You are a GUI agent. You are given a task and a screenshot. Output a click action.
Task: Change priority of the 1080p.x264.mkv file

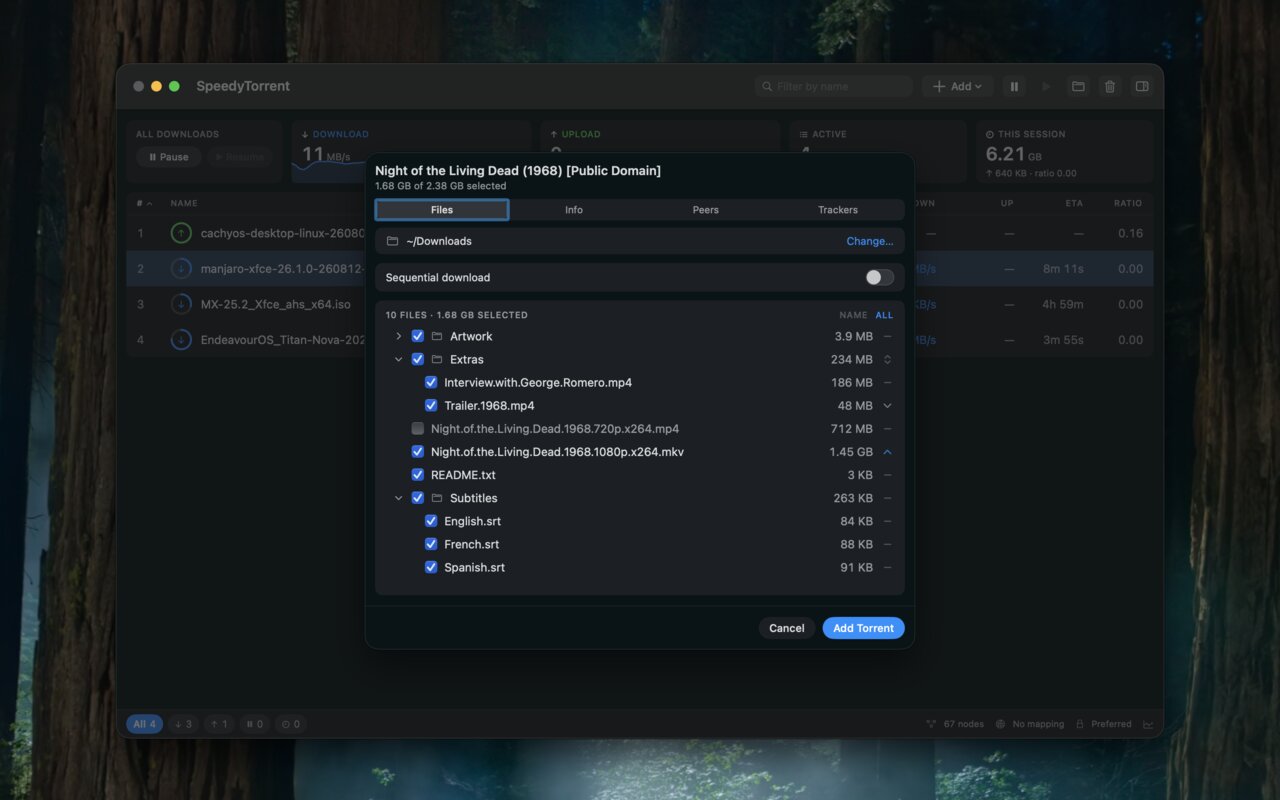tap(887, 452)
